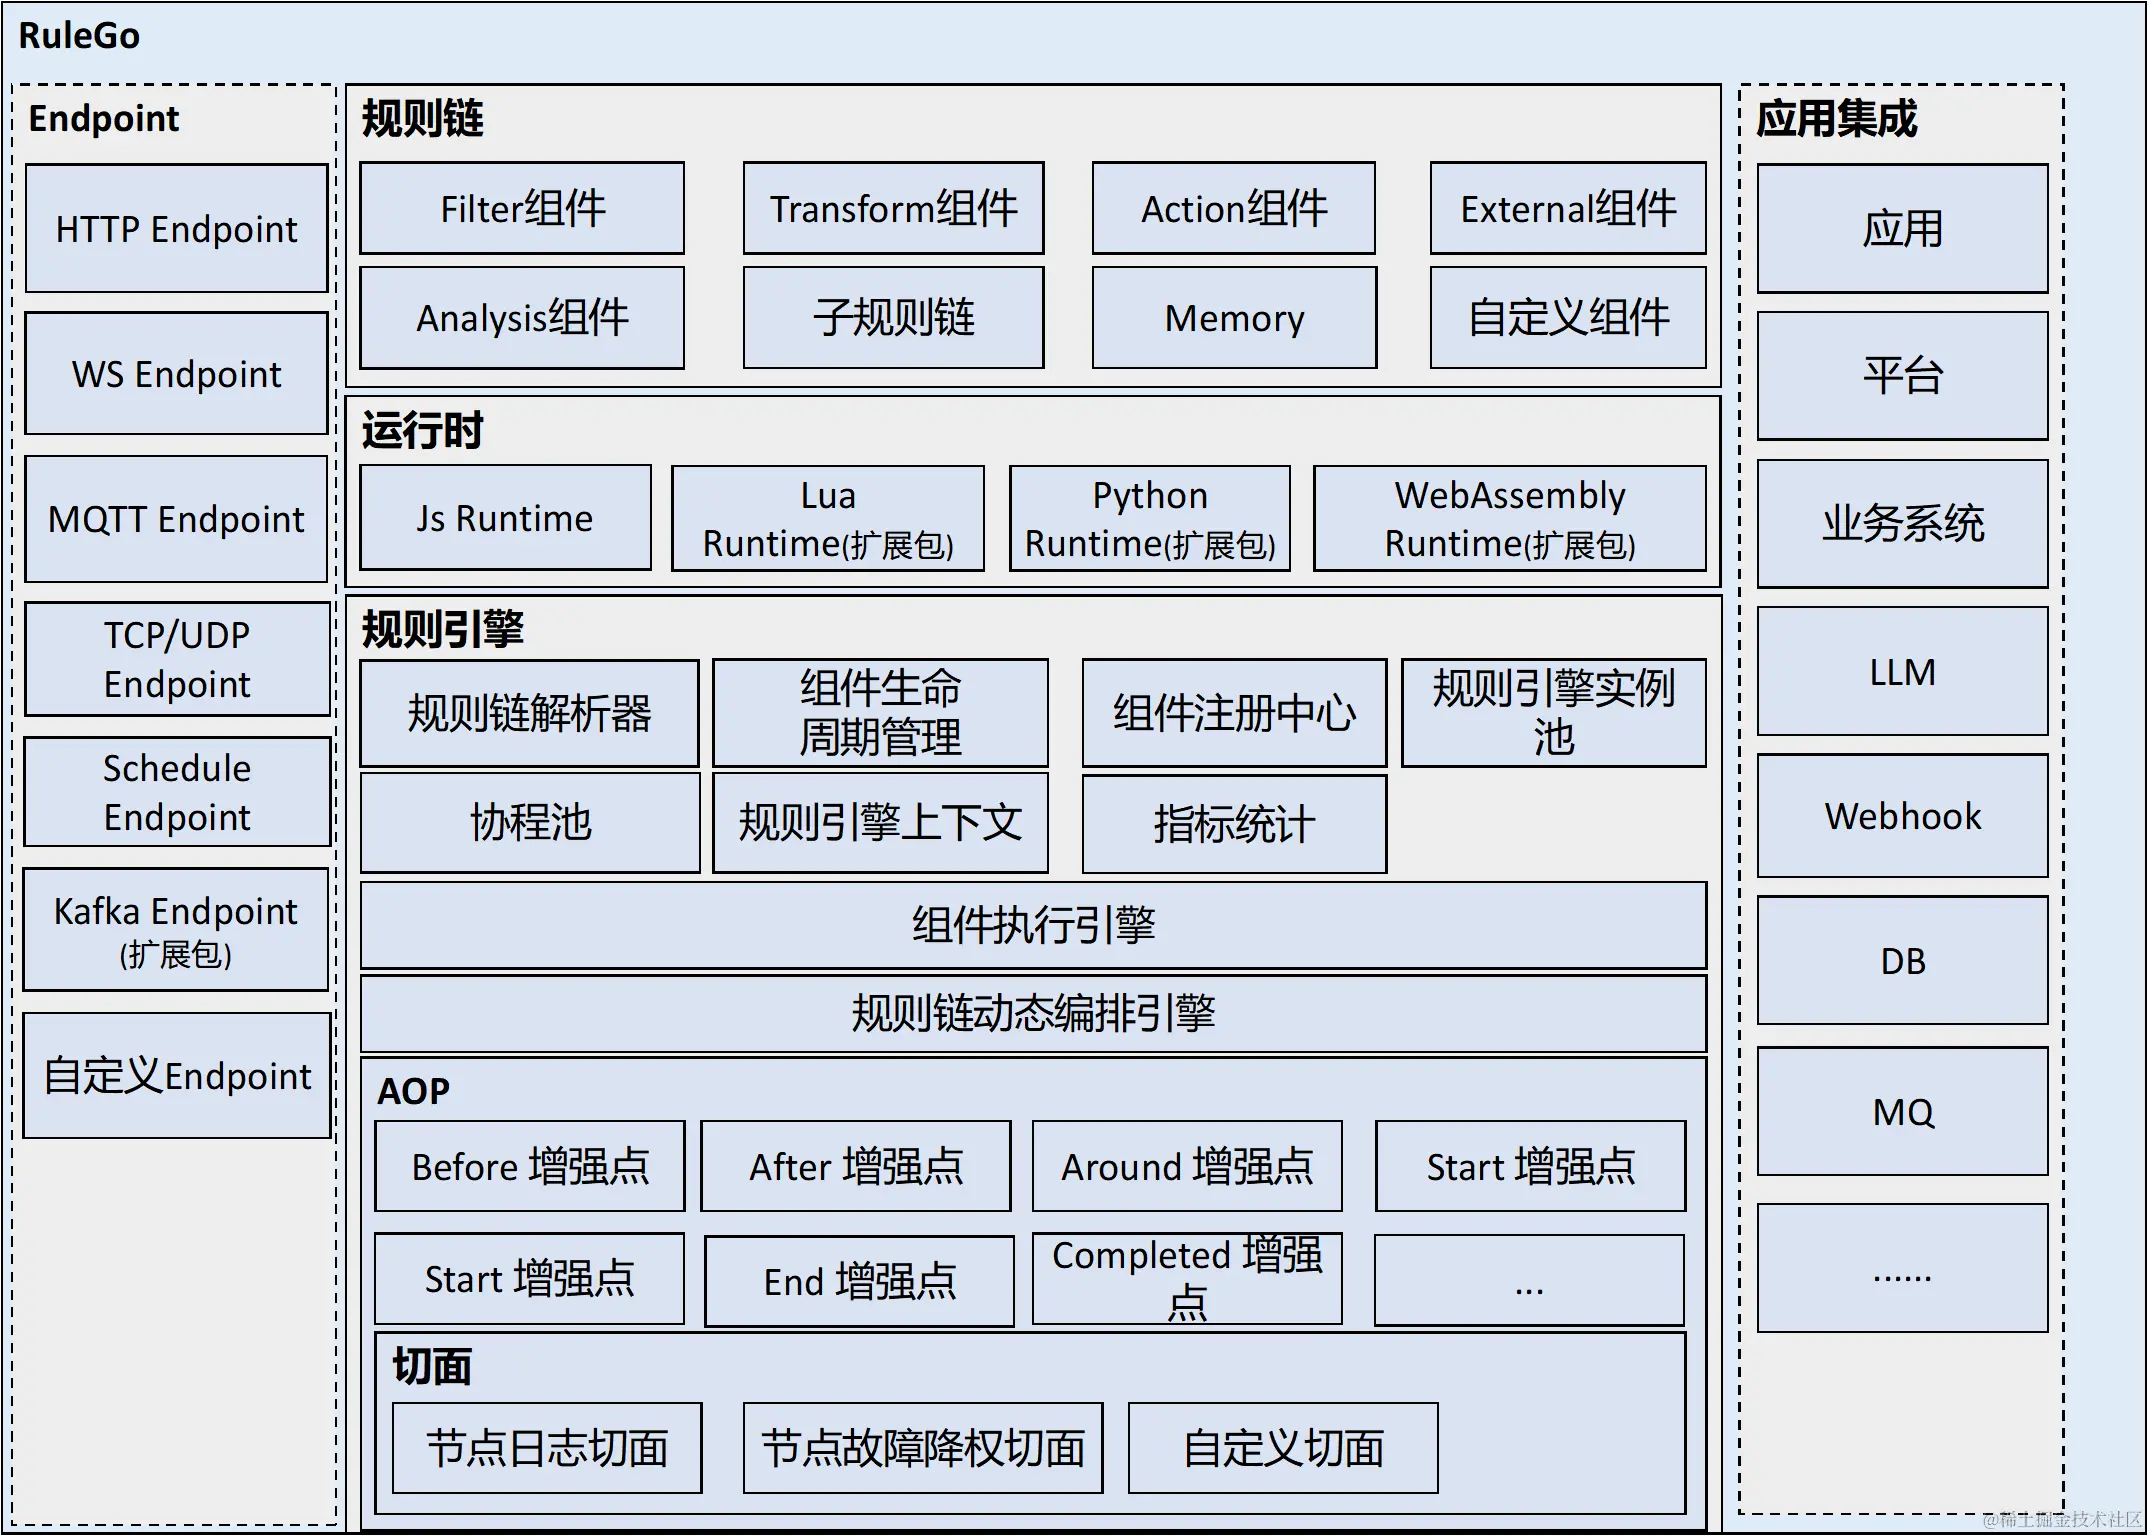Select the 自定义组件 block
The width and height of the screenshot is (2149, 1536).
click(x=1568, y=318)
